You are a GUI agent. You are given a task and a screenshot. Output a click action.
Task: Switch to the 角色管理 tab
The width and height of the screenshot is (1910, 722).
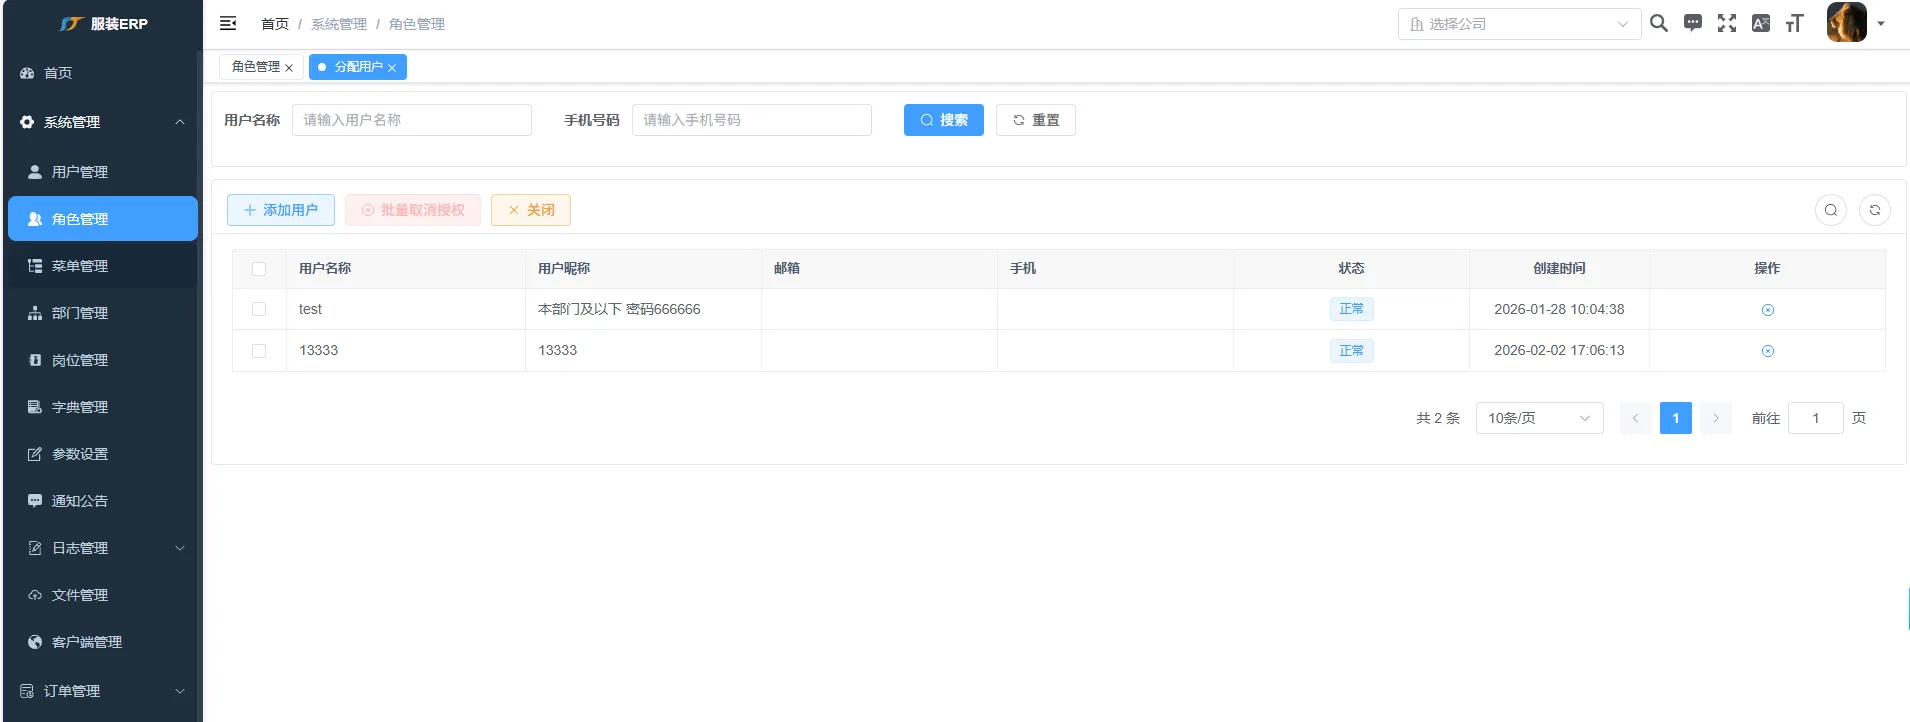pyautogui.click(x=256, y=67)
